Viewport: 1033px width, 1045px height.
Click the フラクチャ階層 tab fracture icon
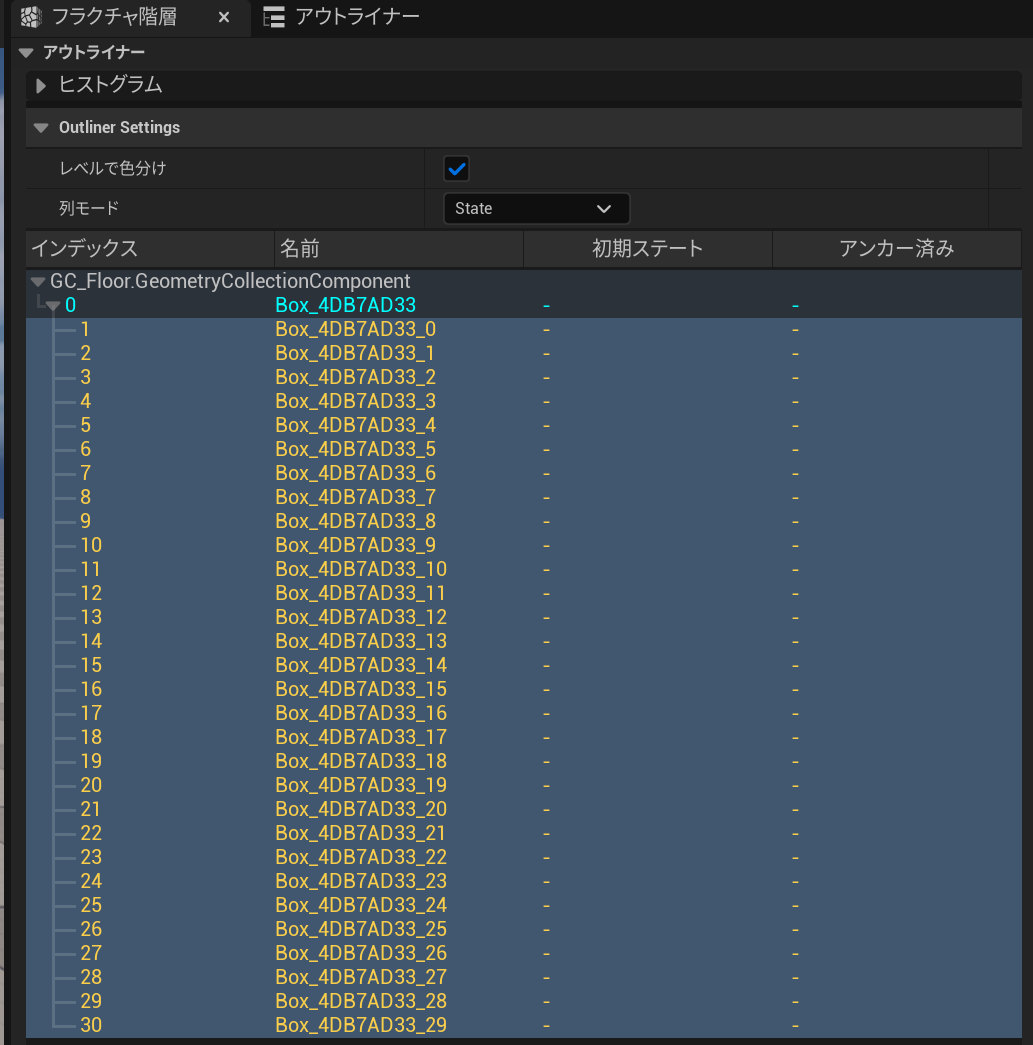point(31,17)
